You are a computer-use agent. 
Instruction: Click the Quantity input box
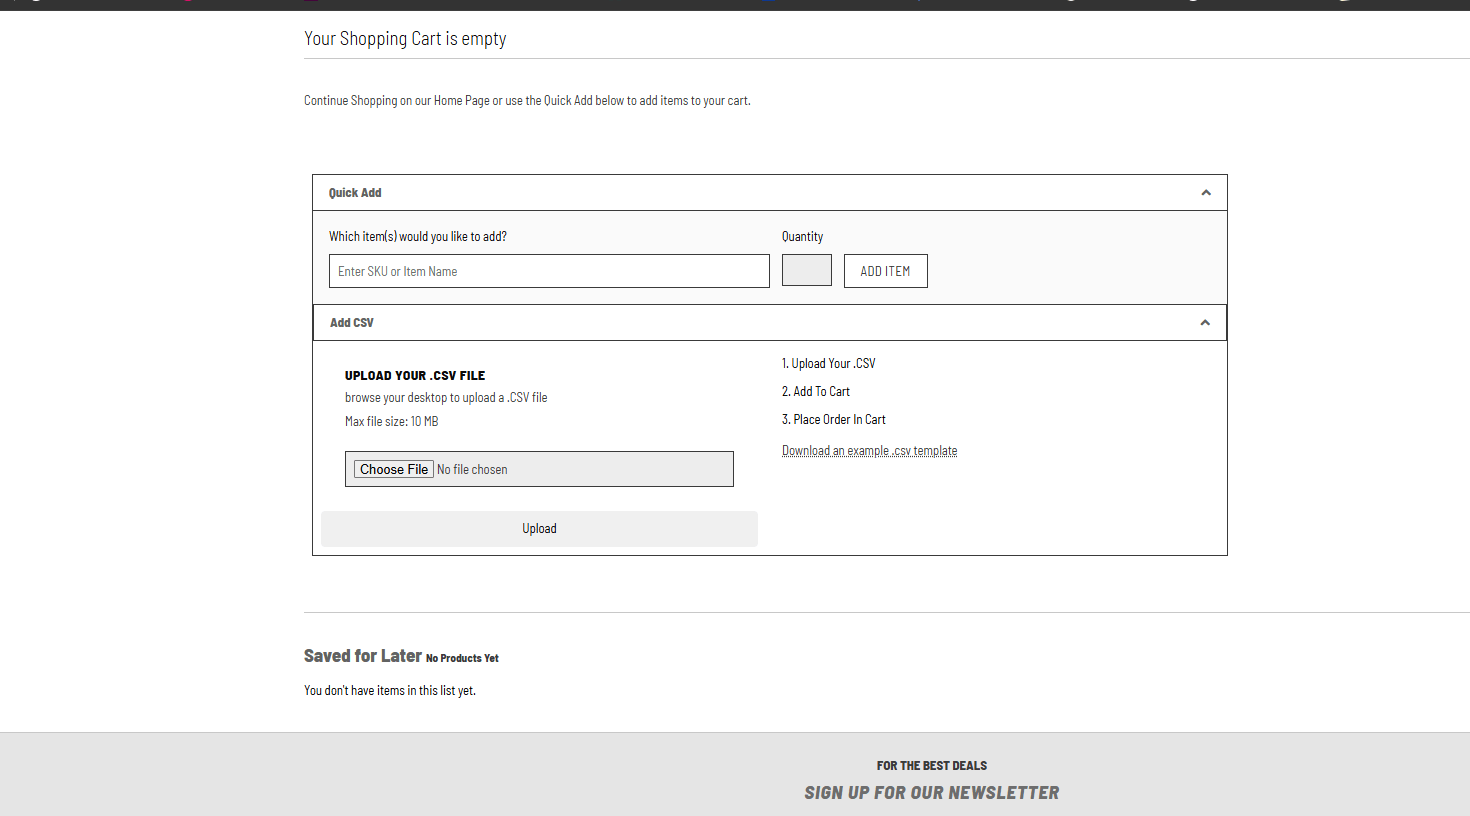807,270
